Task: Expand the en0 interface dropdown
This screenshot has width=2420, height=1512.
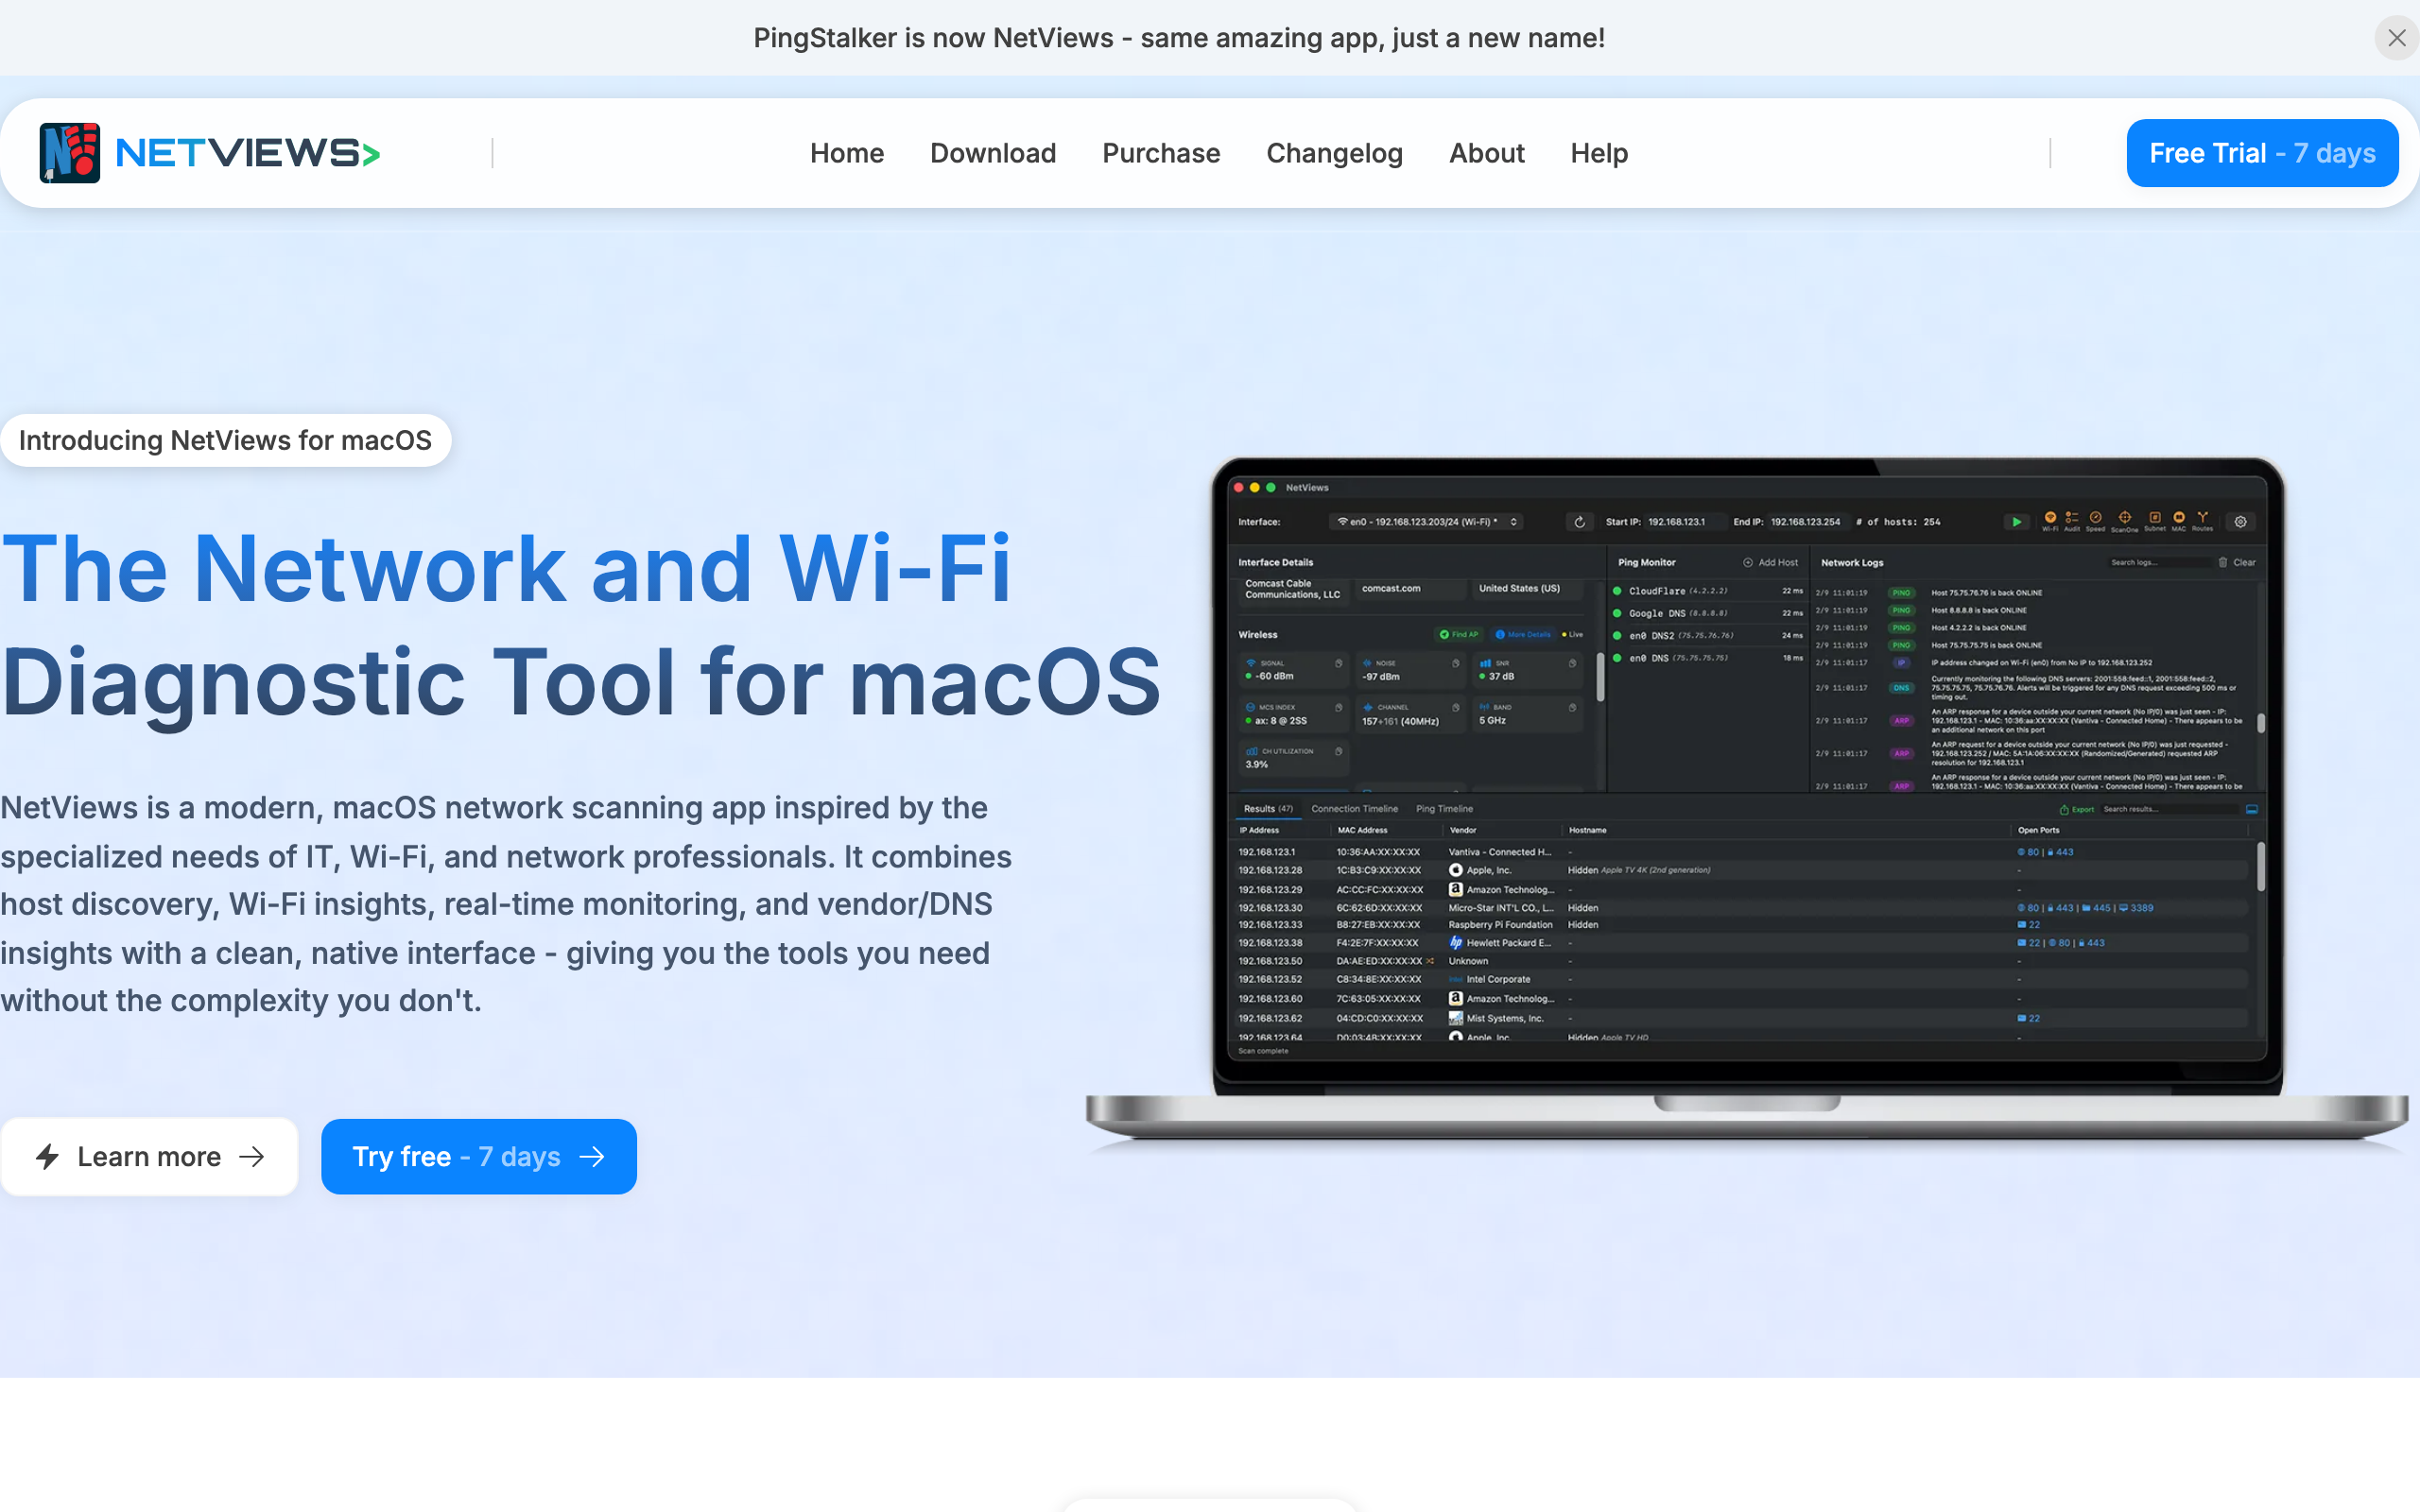Action: (x=1427, y=522)
